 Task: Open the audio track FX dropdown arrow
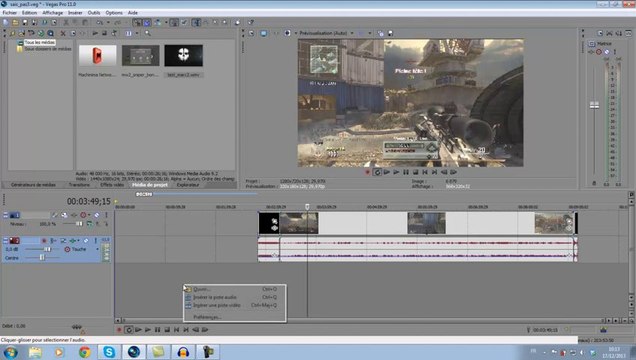pyautogui.click(x=78, y=240)
